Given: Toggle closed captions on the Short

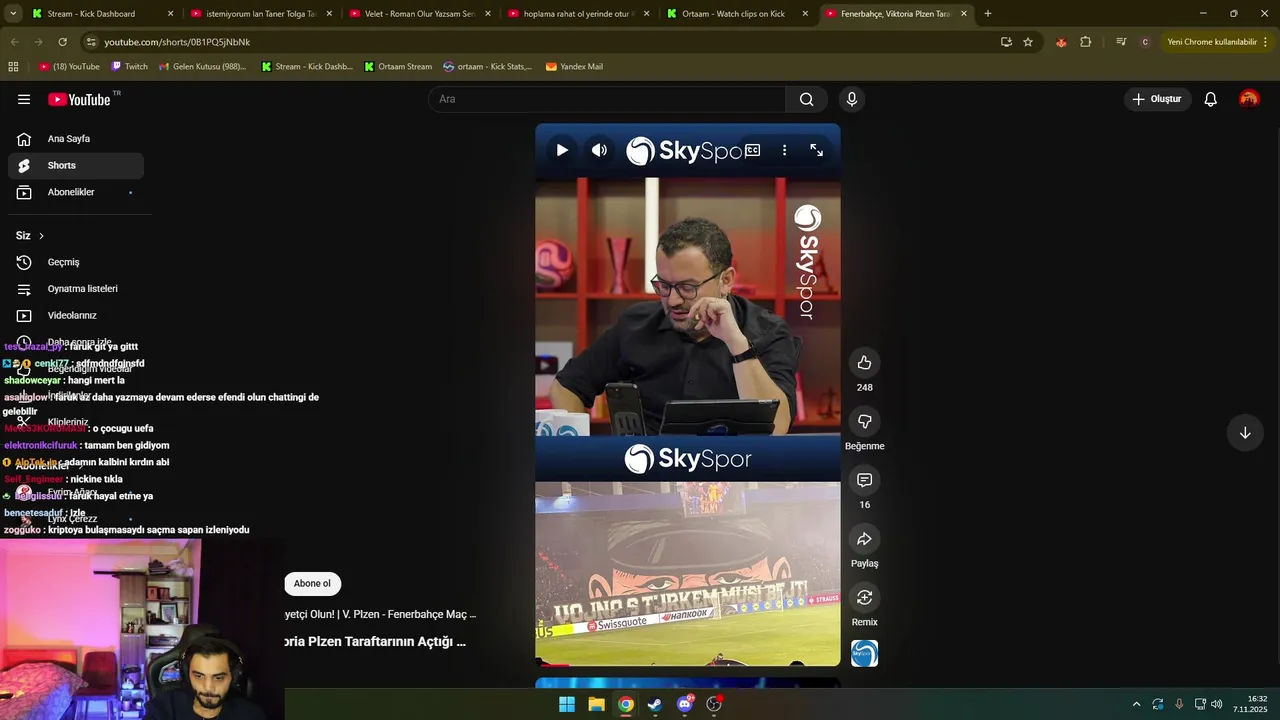Looking at the screenshot, I should (x=752, y=150).
